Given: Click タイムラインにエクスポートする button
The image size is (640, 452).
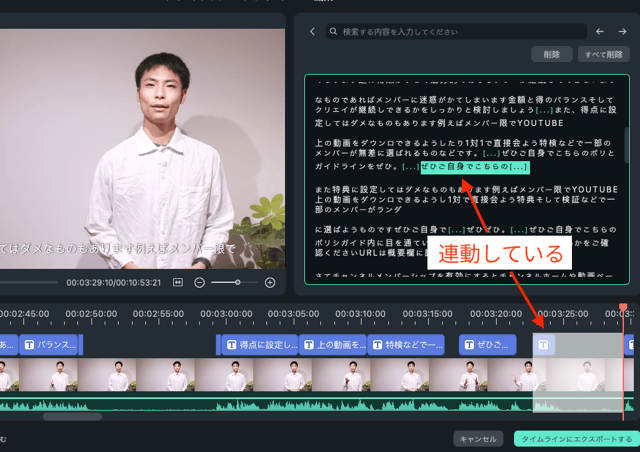Looking at the screenshot, I should (577, 439).
